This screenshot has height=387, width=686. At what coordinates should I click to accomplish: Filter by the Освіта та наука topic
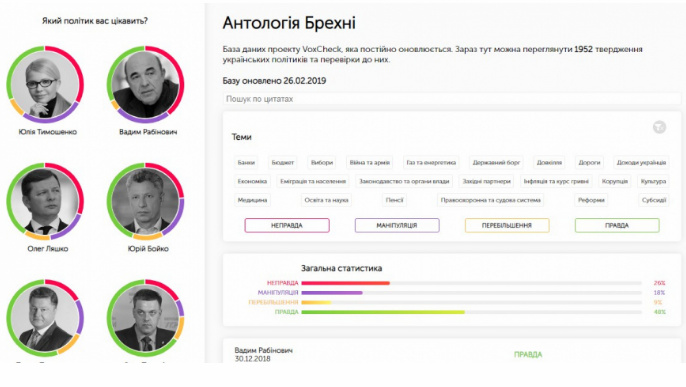(326, 200)
